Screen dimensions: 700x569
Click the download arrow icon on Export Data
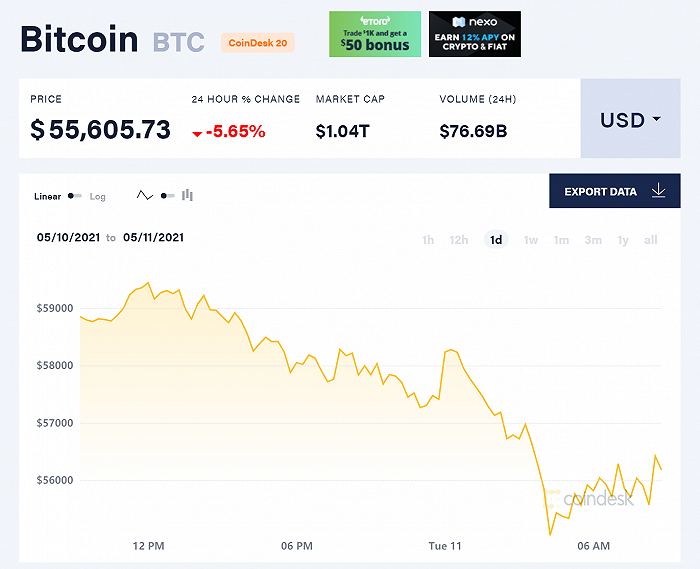[658, 191]
